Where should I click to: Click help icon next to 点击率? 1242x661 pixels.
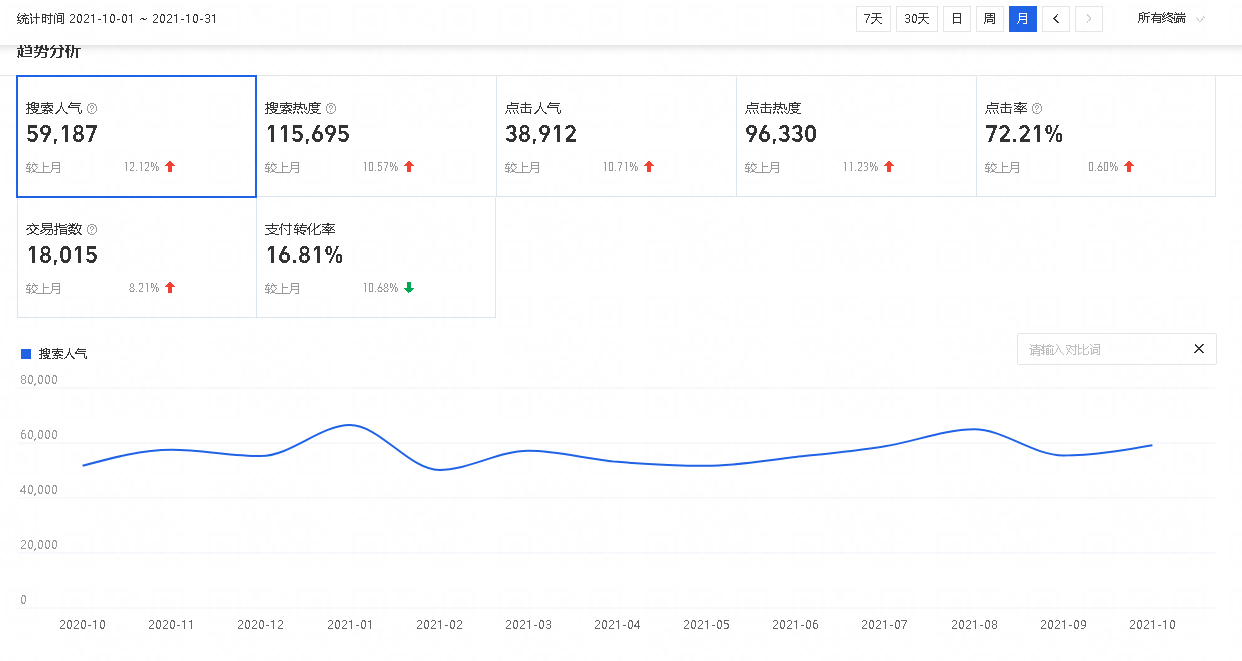(1037, 108)
